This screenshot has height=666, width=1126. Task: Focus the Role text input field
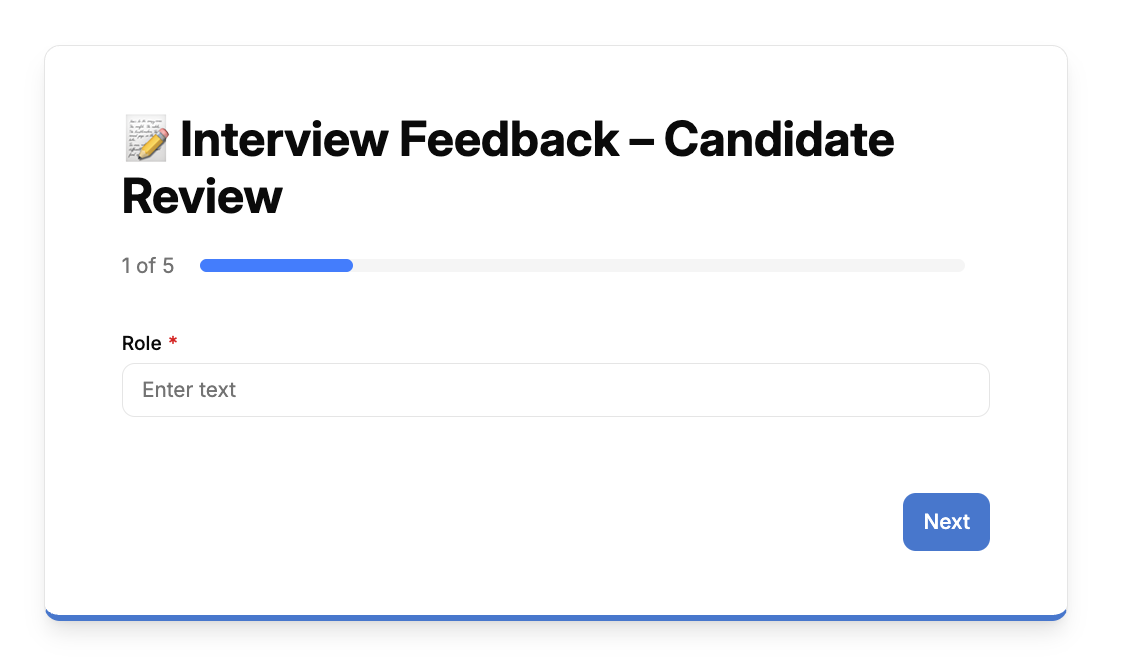(556, 390)
